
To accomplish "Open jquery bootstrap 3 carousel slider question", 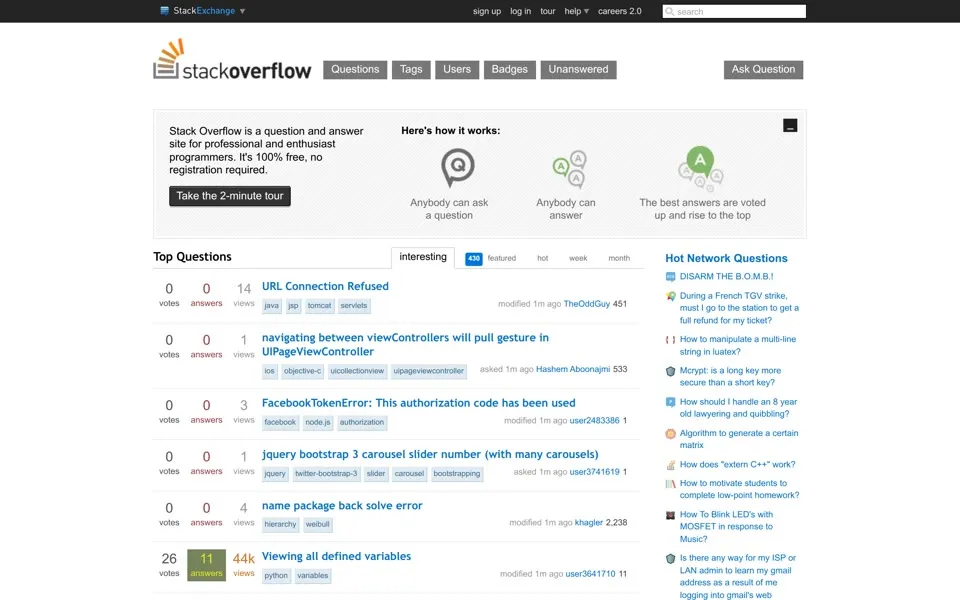I will tap(430, 455).
